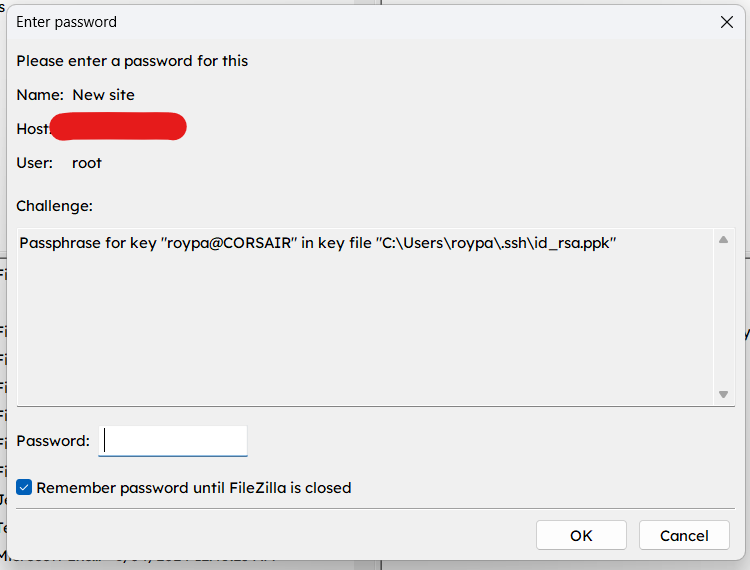Toggle the Remember password checkbox box

(24, 488)
